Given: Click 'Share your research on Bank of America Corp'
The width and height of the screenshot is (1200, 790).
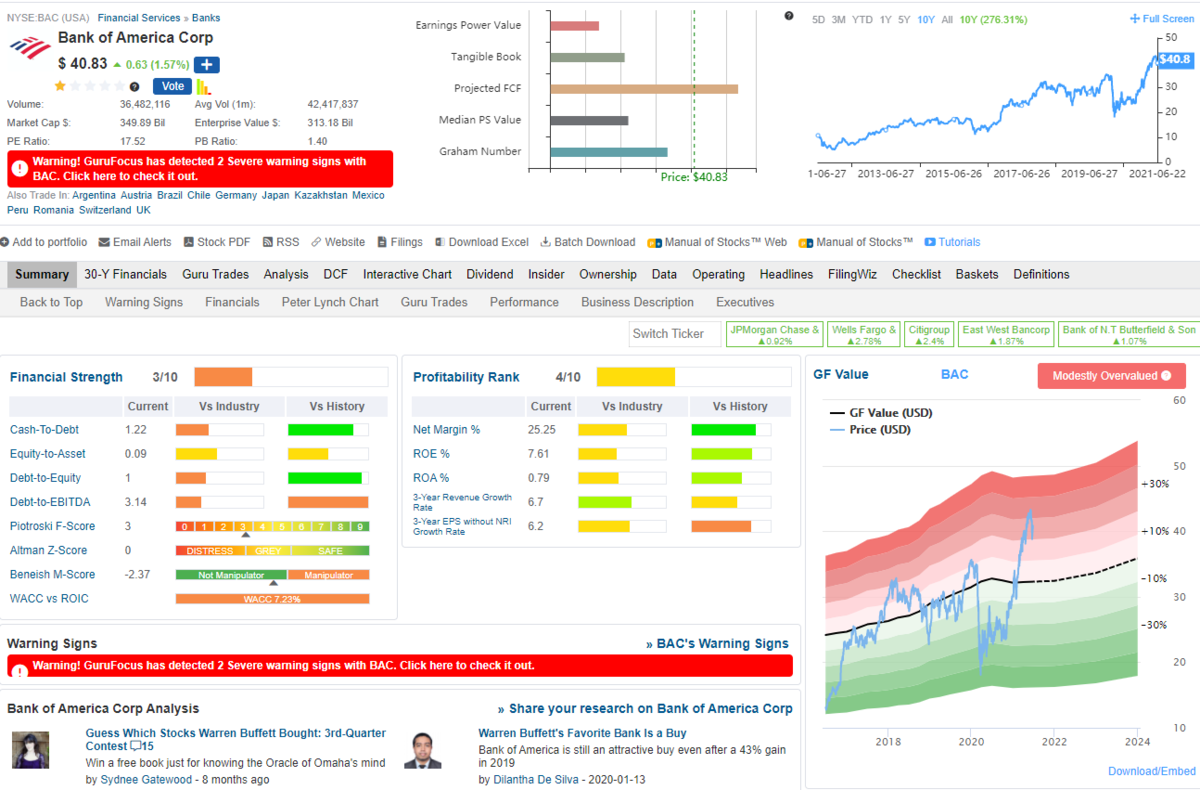Looking at the screenshot, I should click(645, 708).
